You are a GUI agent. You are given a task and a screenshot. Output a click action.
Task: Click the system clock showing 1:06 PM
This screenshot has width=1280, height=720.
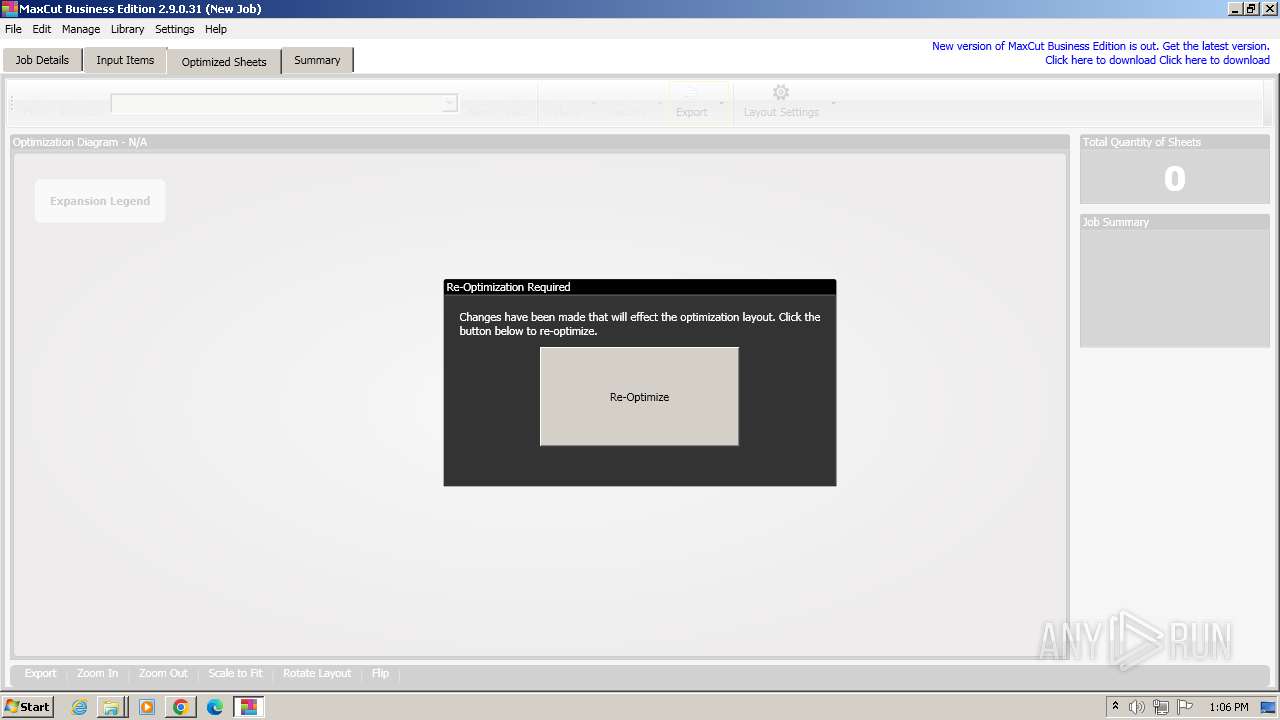click(1229, 707)
